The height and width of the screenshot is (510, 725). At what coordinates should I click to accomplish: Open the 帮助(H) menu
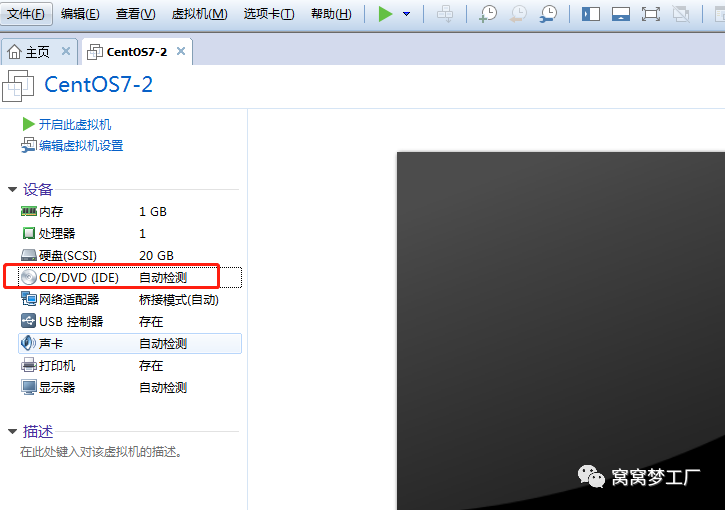coord(331,14)
